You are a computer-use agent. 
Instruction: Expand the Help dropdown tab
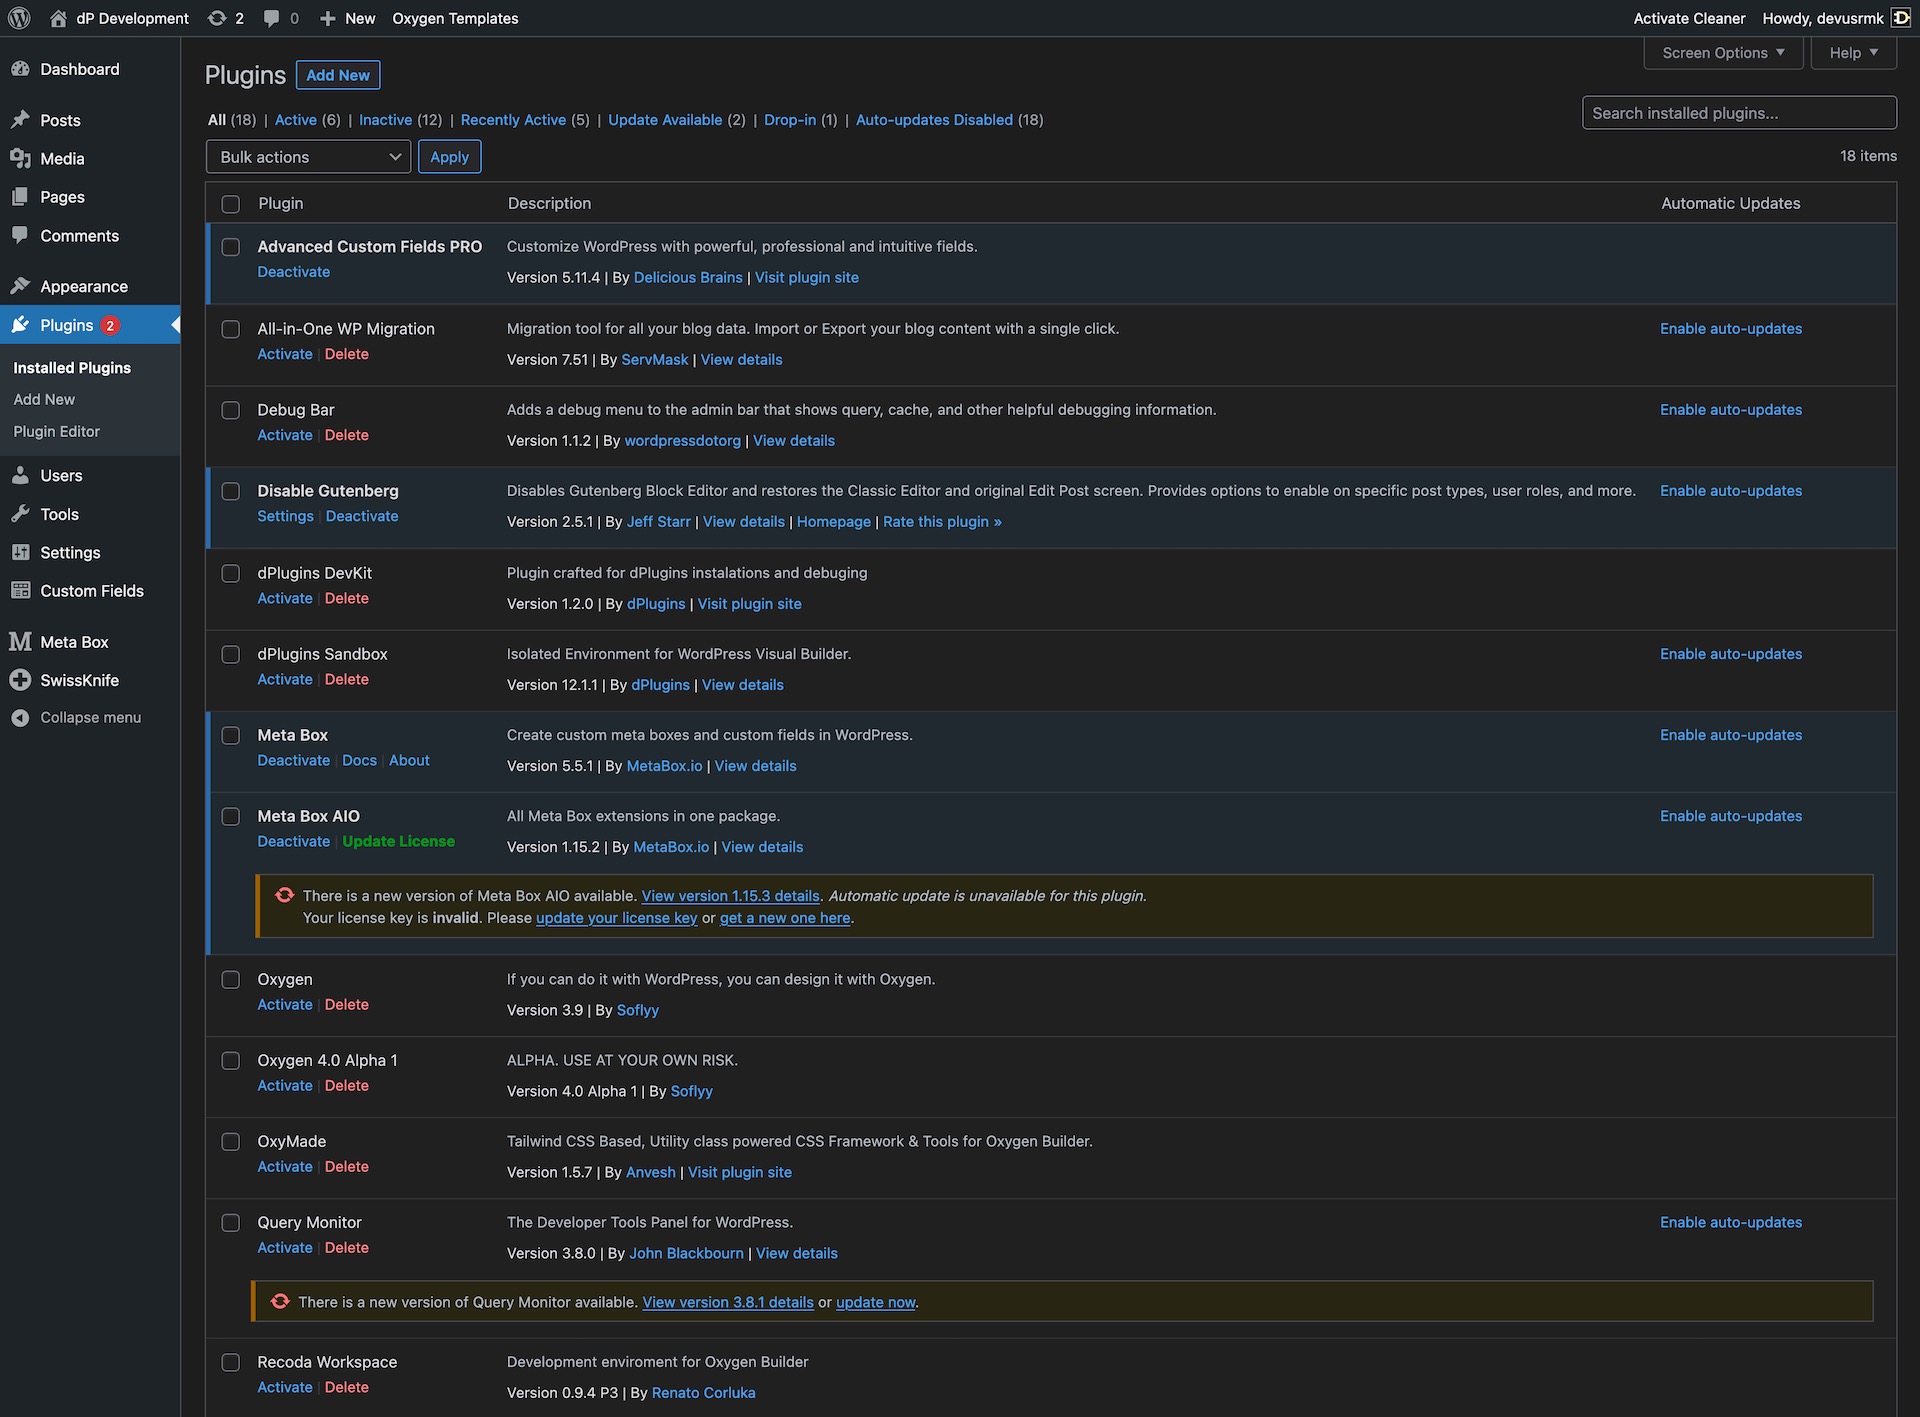pos(1853,53)
